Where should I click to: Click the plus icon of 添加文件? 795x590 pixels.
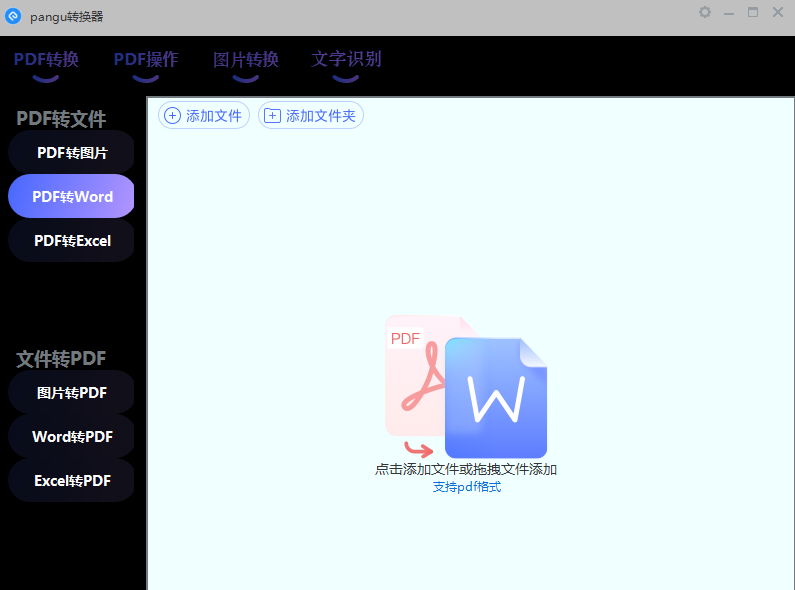tap(172, 116)
